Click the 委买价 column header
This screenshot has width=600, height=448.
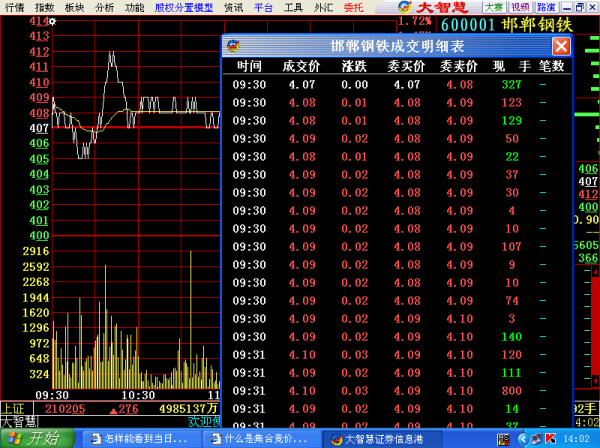click(406, 66)
